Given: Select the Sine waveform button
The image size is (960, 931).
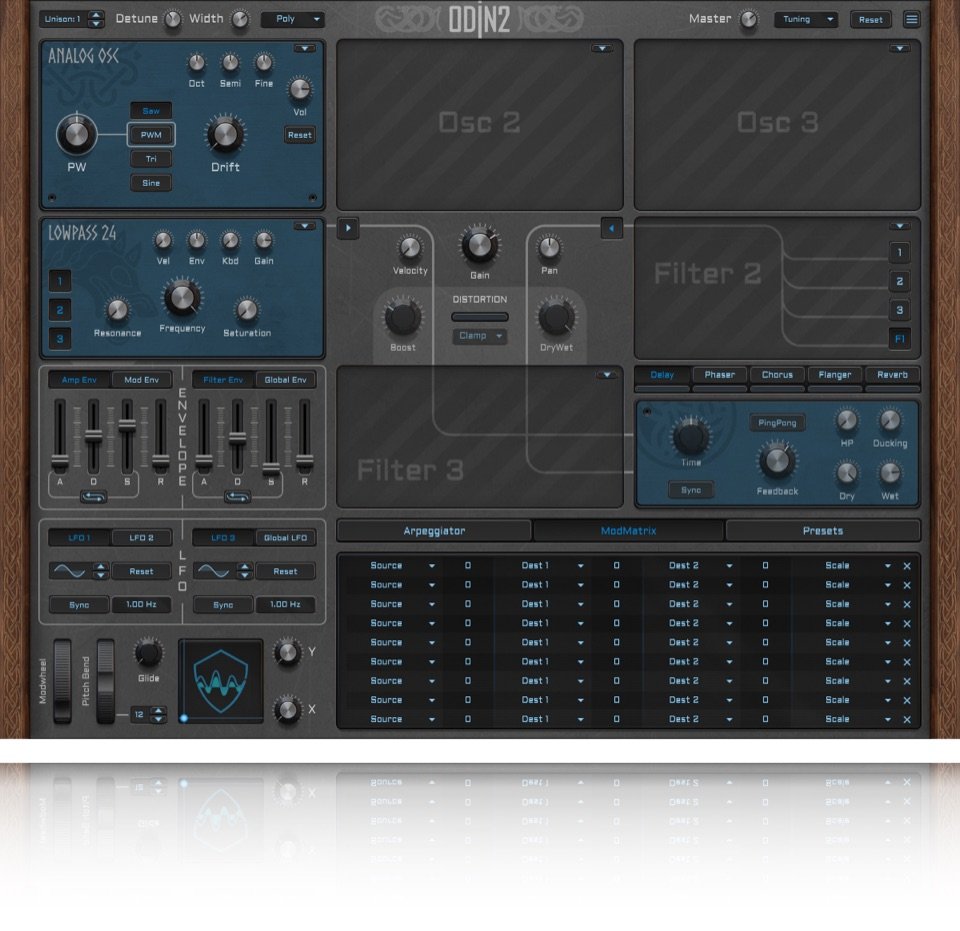Looking at the screenshot, I should coord(151,183).
